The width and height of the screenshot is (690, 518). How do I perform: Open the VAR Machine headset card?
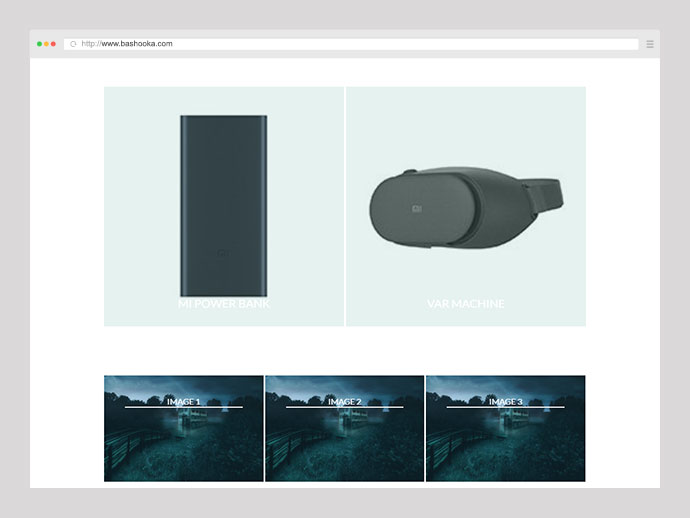(466, 206)
